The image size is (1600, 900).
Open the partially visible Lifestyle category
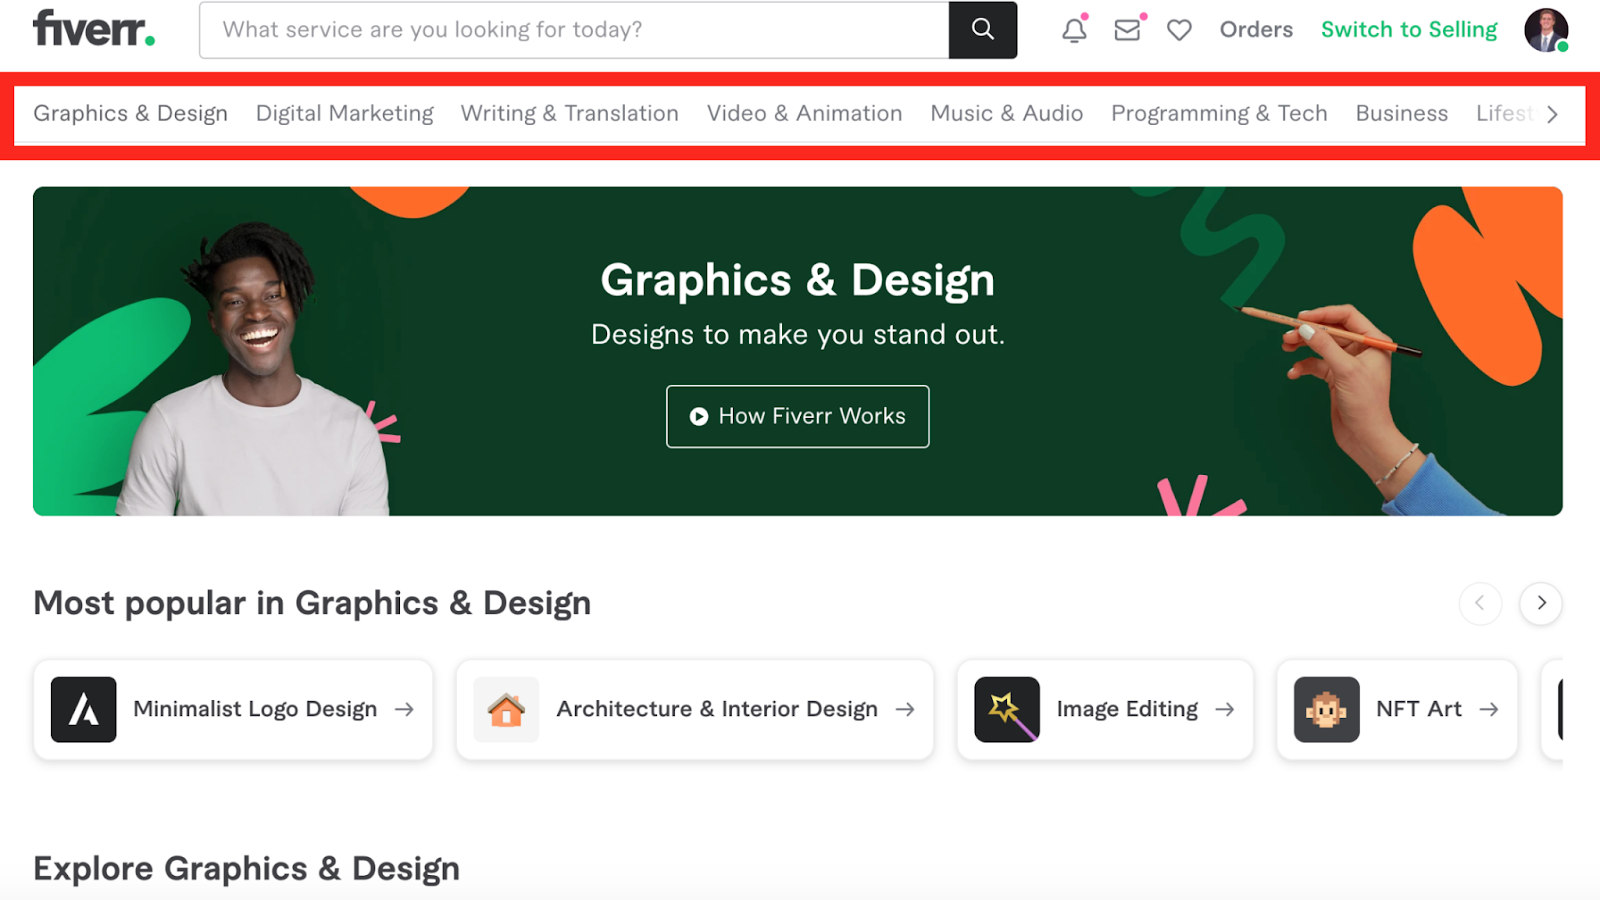pyautogui.click(x=1505, y=114)
